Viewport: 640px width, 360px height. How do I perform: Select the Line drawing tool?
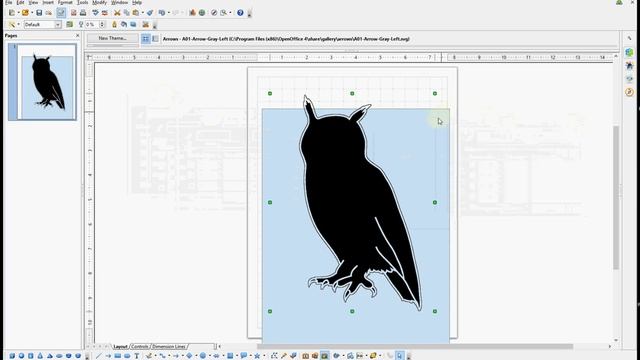click(x=98, y=356)
